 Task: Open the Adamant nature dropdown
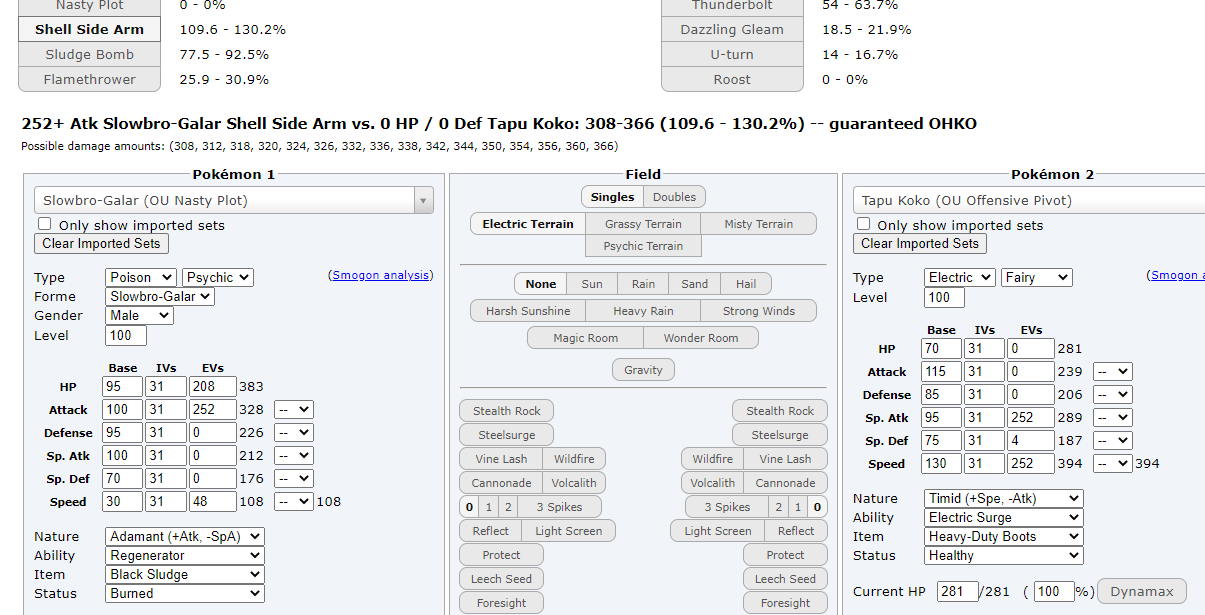click(x=184, y=537)
